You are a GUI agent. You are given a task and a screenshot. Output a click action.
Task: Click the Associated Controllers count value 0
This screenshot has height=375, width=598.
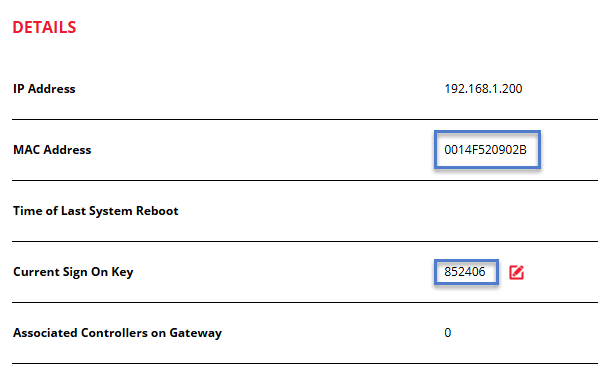coord(448,333)
